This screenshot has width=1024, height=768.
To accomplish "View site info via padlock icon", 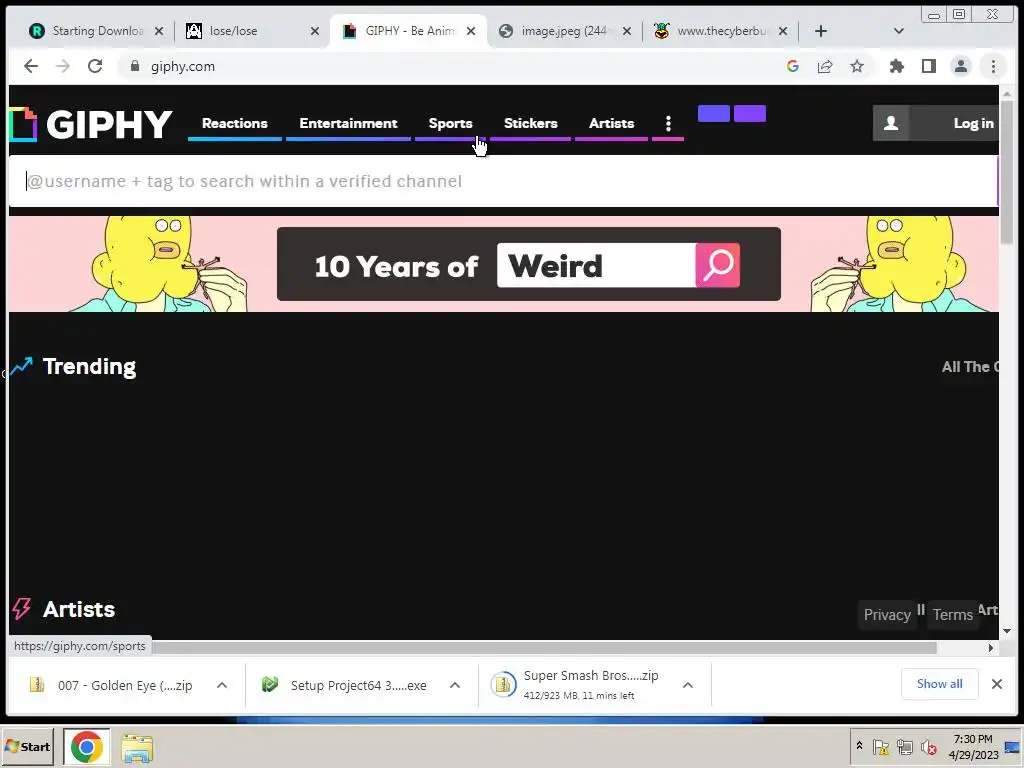I will tap(135, 66).
